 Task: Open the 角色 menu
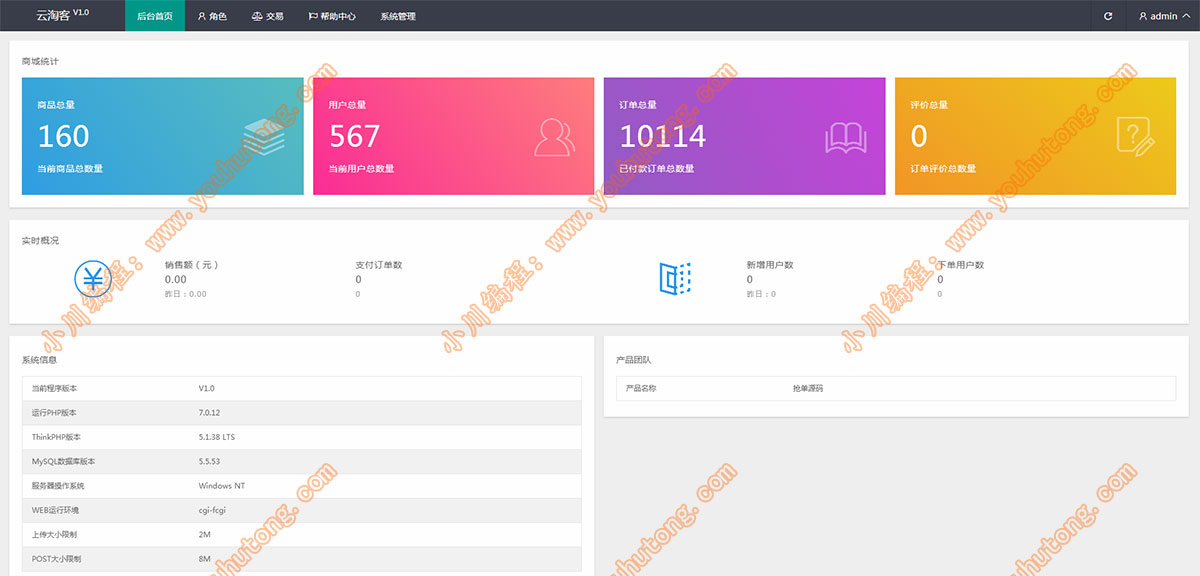pyautogui.click(x=212, y=16)
